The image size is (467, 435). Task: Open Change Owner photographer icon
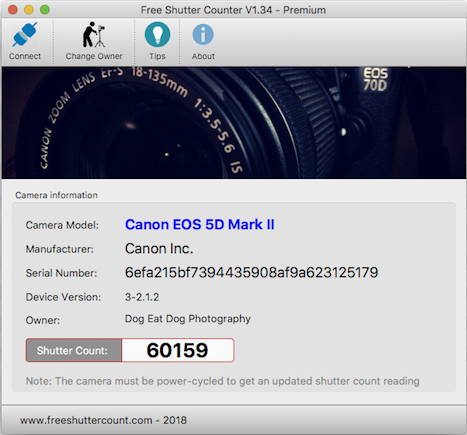94,35
